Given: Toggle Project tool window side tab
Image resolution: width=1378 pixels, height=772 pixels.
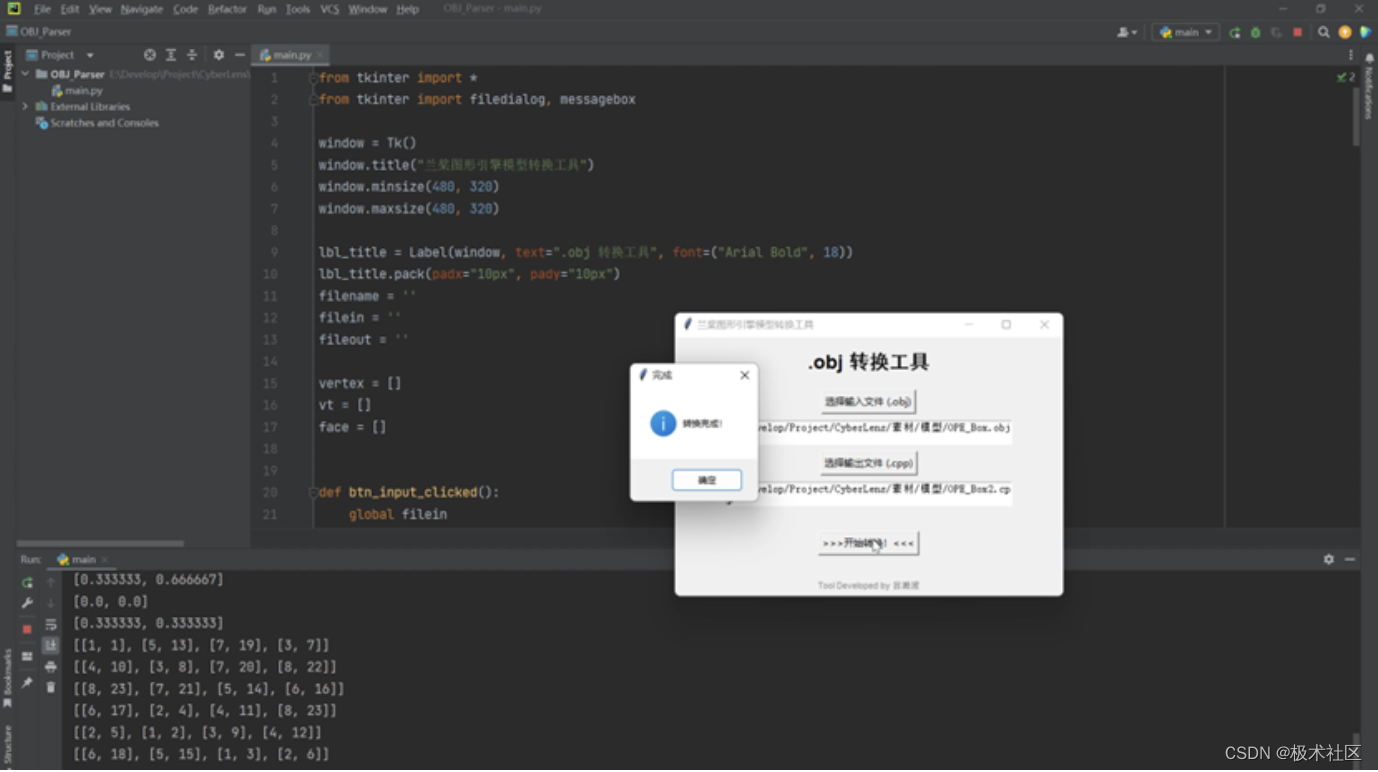Looking at the screenshot, I should tap(7, 70).
